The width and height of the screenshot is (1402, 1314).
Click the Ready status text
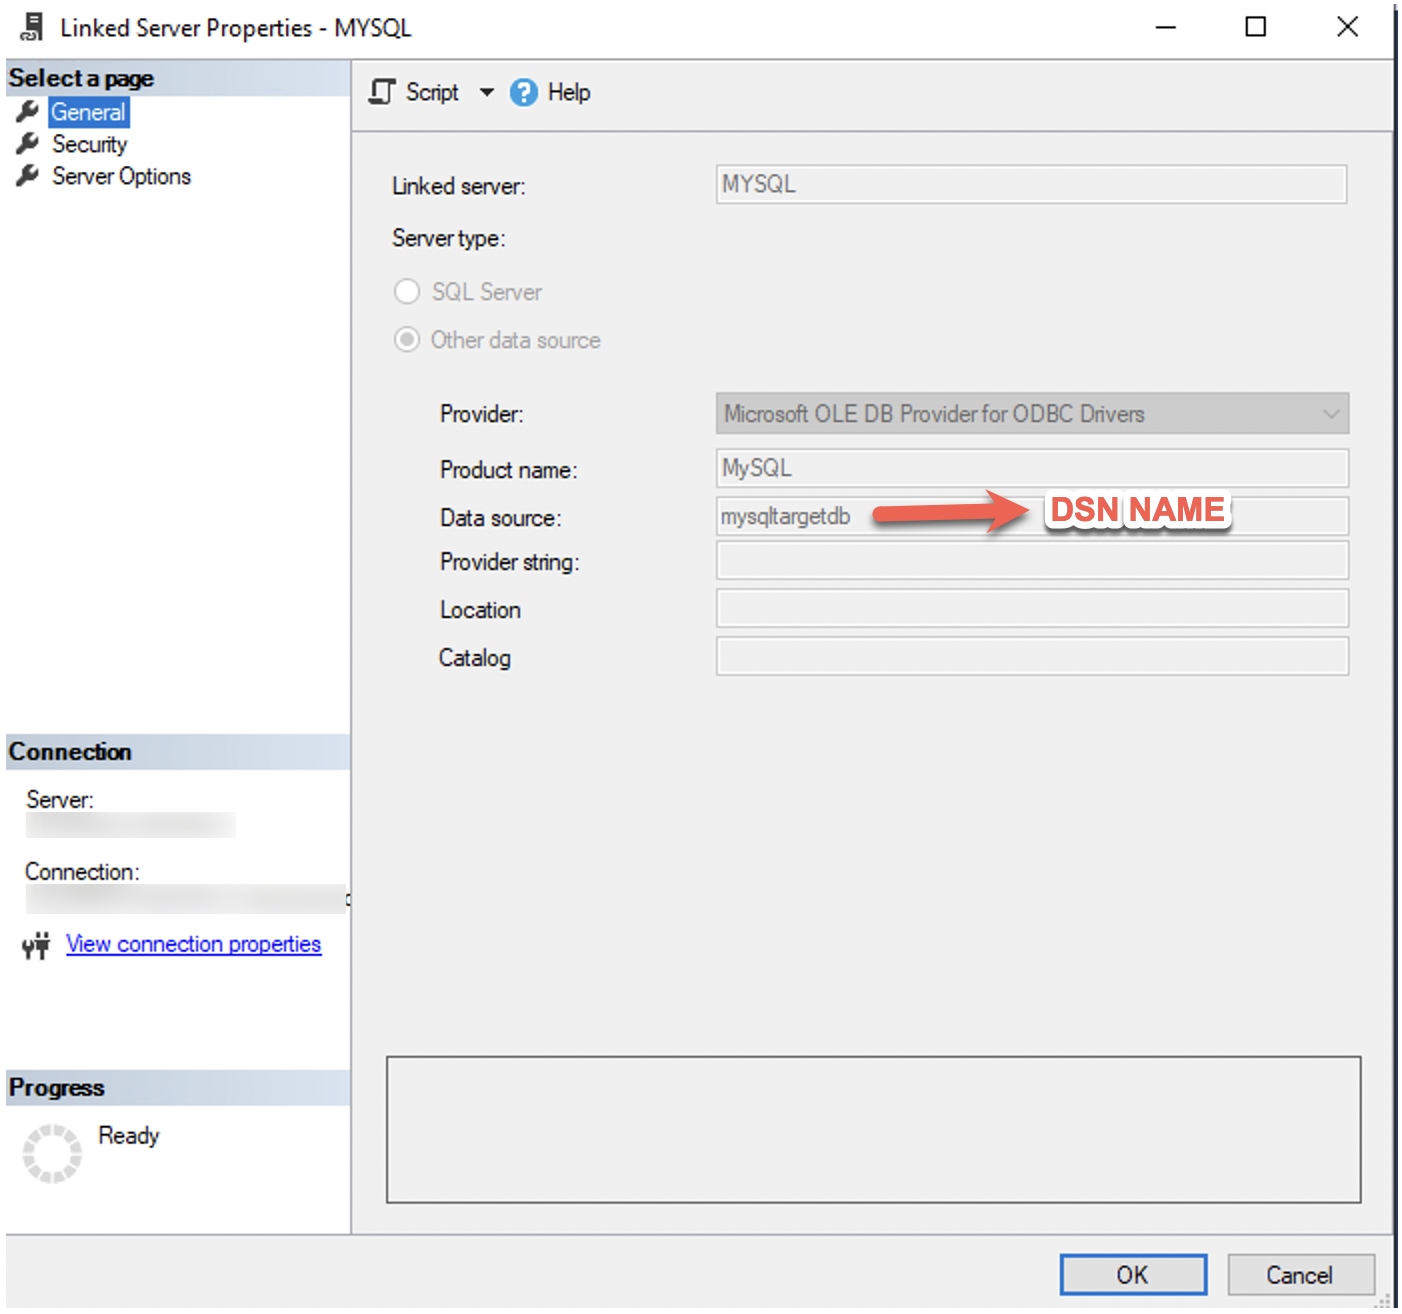click(x=129, y=1136)
